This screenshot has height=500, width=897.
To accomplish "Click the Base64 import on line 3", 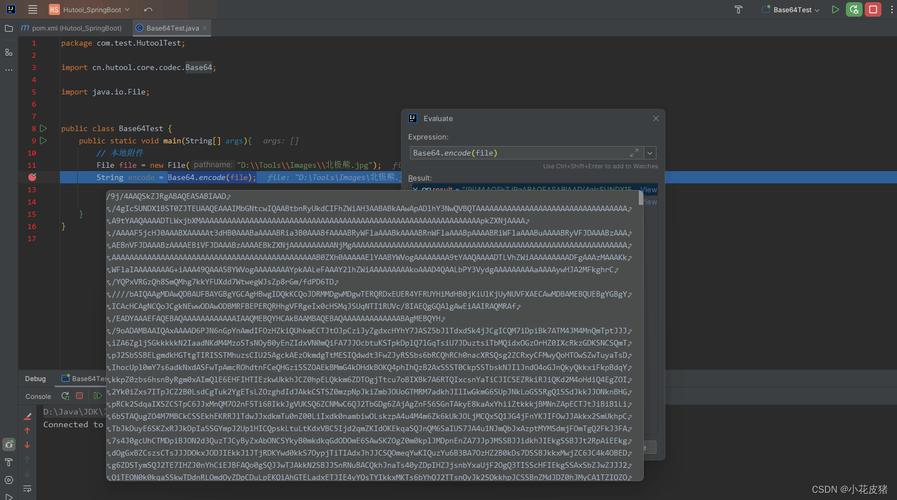I will click(x=198, y=67).
